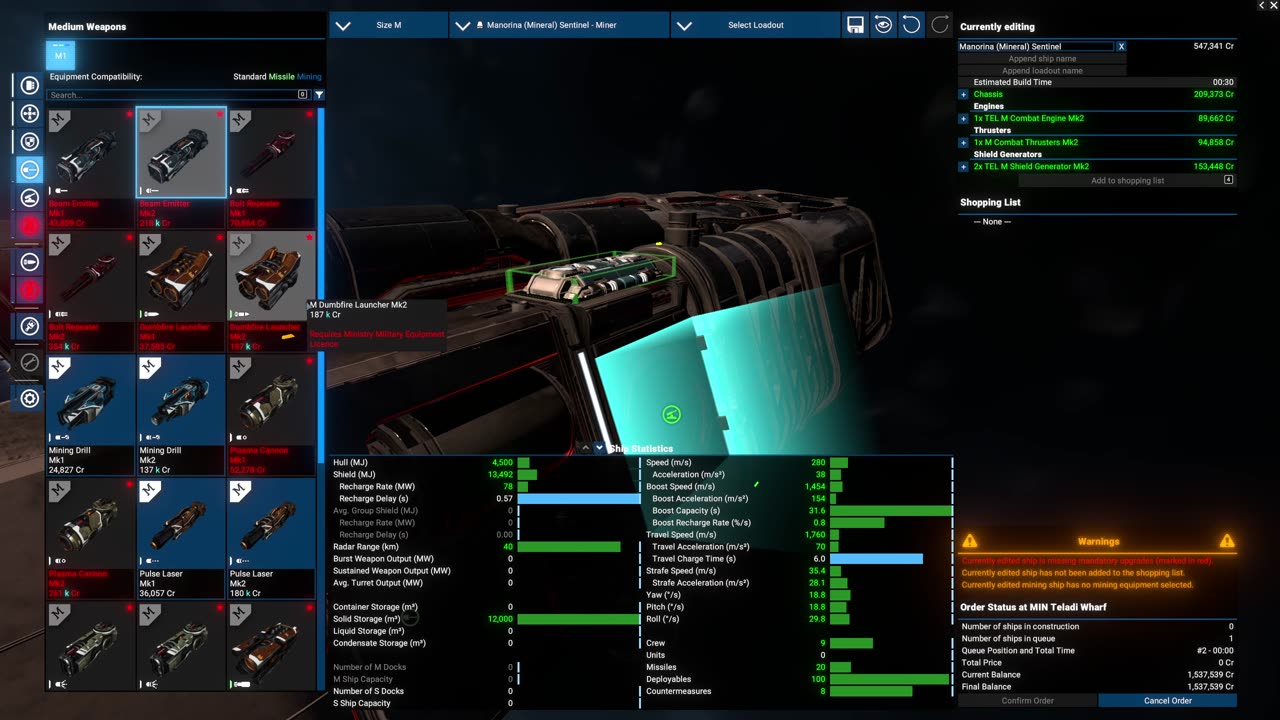Click the Append ship name button

(1043, 58)
